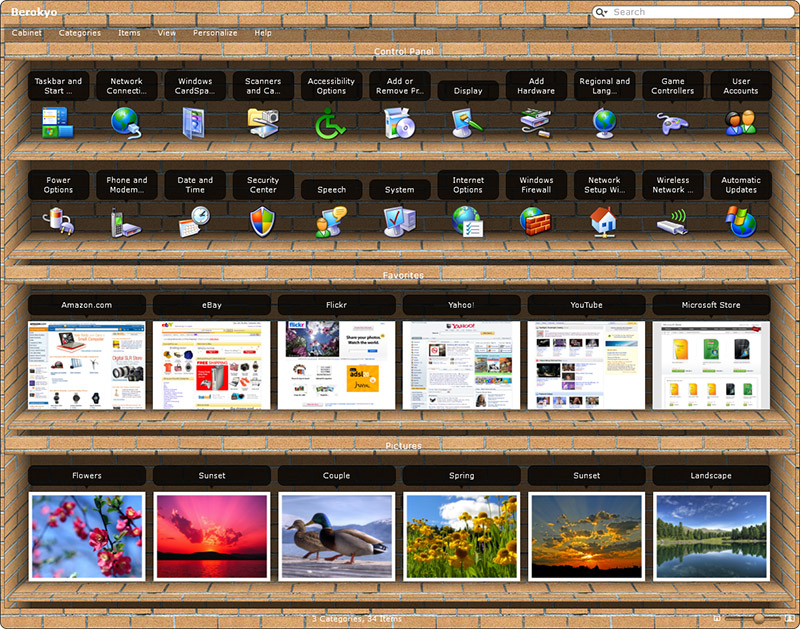800x629 pixels.
Task: Open the Flickr website thumbnail
Action: [x=337, y=365]
